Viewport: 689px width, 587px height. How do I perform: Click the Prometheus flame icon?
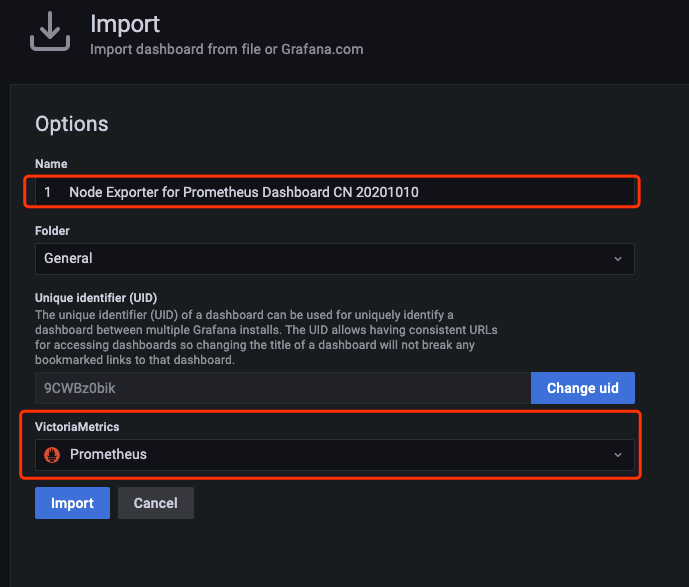pos(53,454)
